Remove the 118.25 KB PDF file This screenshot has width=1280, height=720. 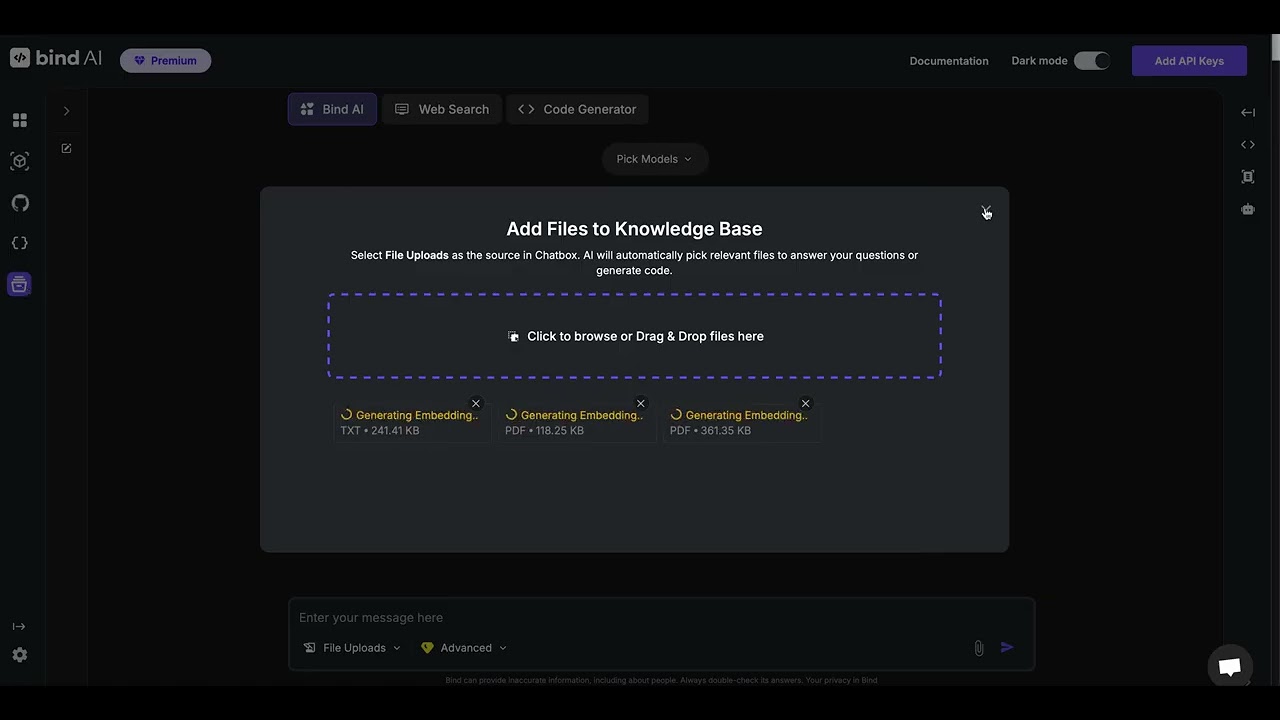click(641, 403)
